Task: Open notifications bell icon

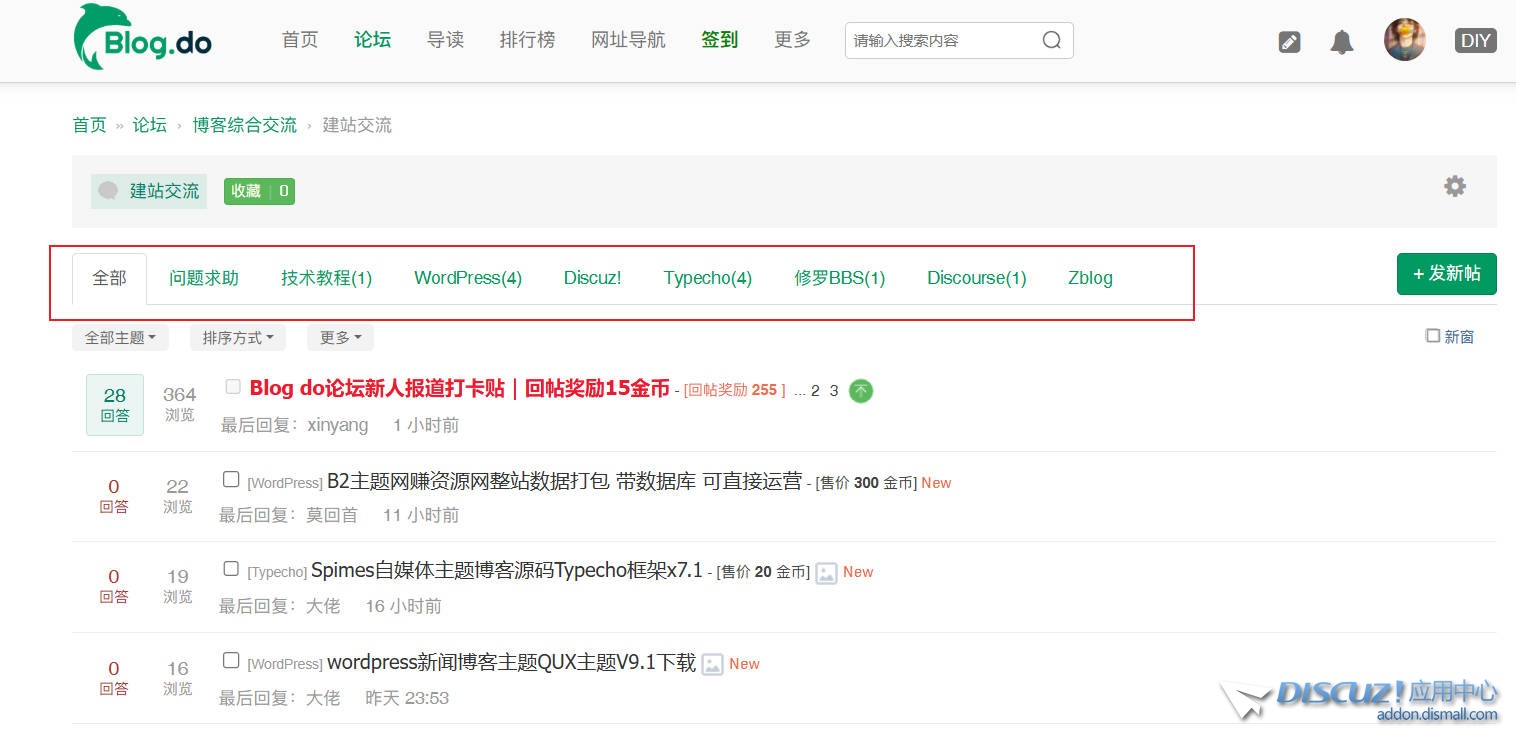Action: coord(1341,42)
